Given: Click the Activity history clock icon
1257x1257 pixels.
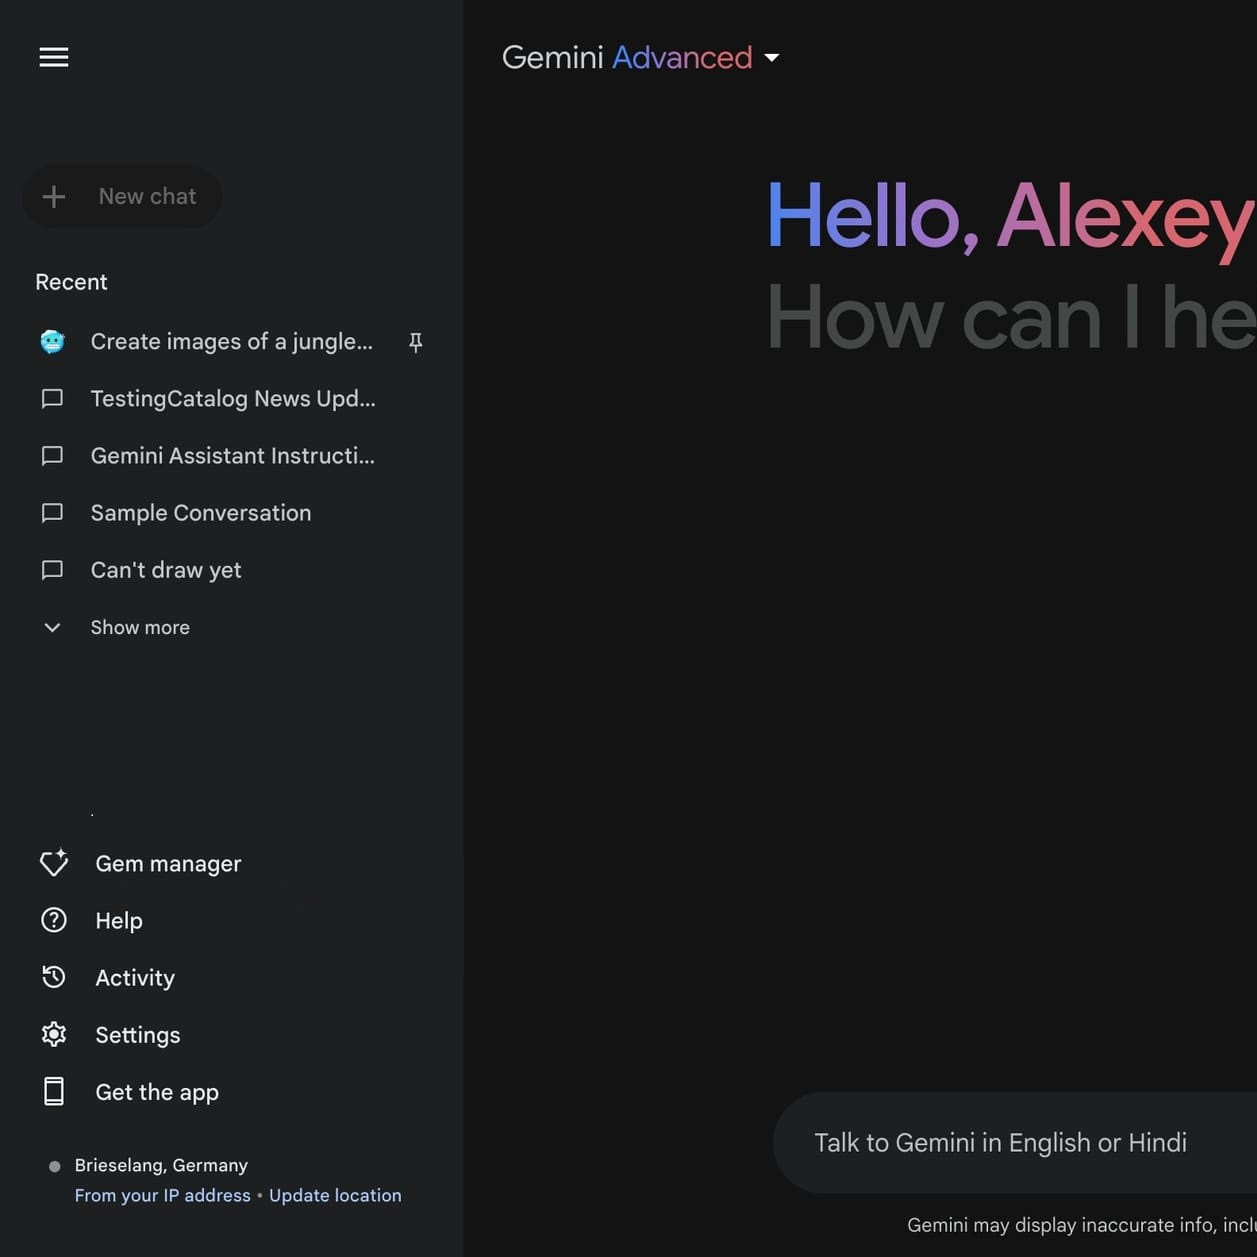Looking at the screenshot, I should pyautogui.click(x=54, y=977).
